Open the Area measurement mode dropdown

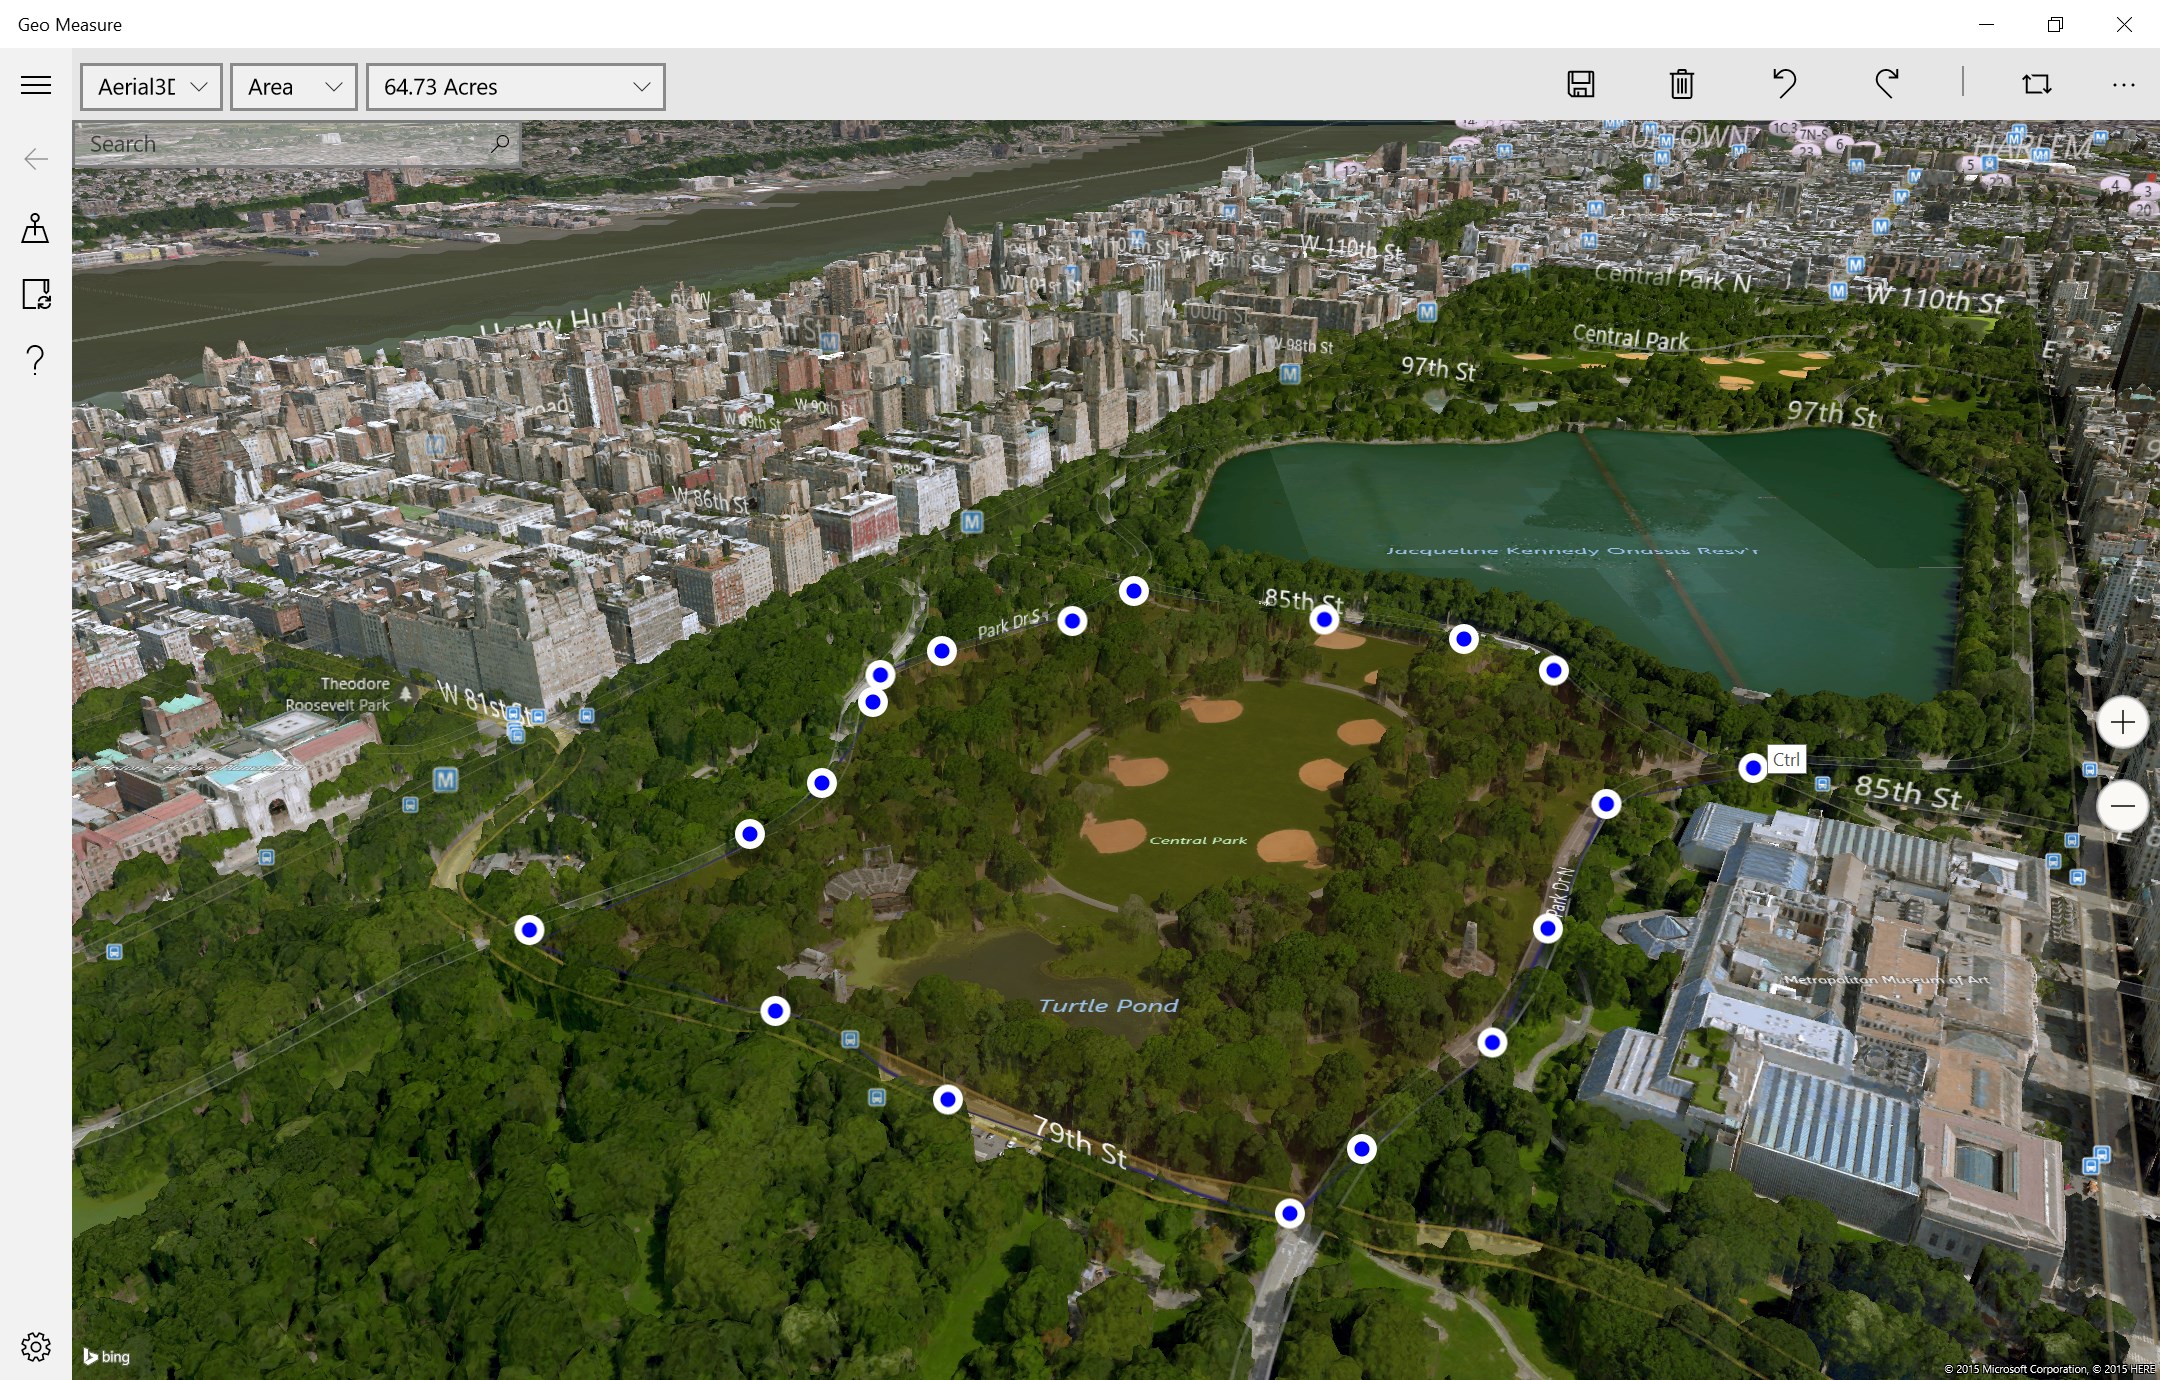click(293, 87)
